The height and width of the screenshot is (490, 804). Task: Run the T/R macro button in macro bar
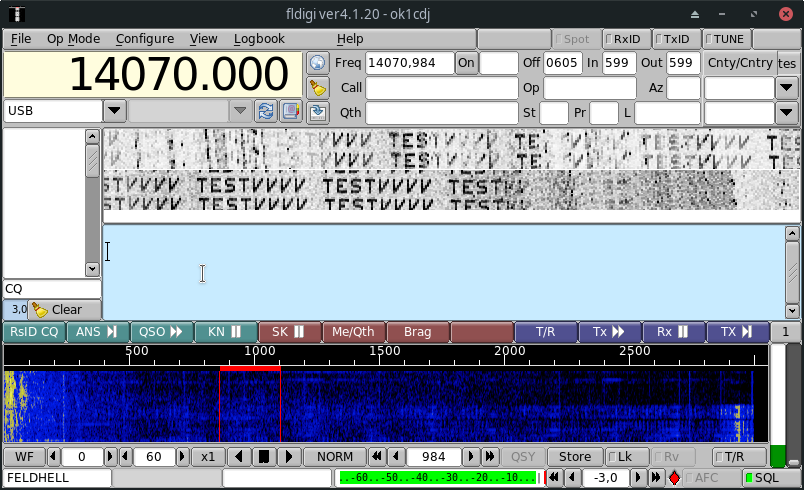546,332
